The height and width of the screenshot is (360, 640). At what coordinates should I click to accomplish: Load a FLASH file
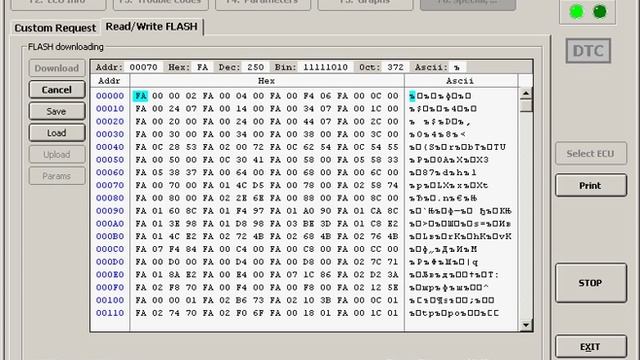tap(57, 133)
